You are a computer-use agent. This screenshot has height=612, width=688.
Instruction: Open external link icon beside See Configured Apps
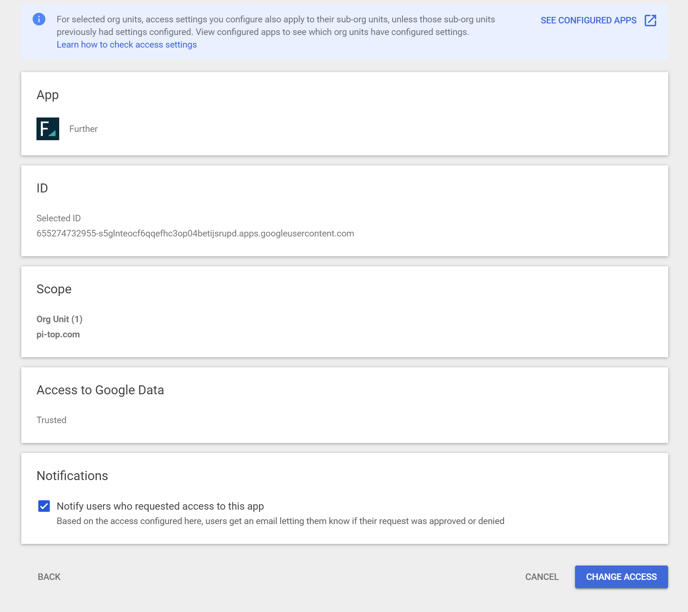pyautogui.click(x=650, y=20)
